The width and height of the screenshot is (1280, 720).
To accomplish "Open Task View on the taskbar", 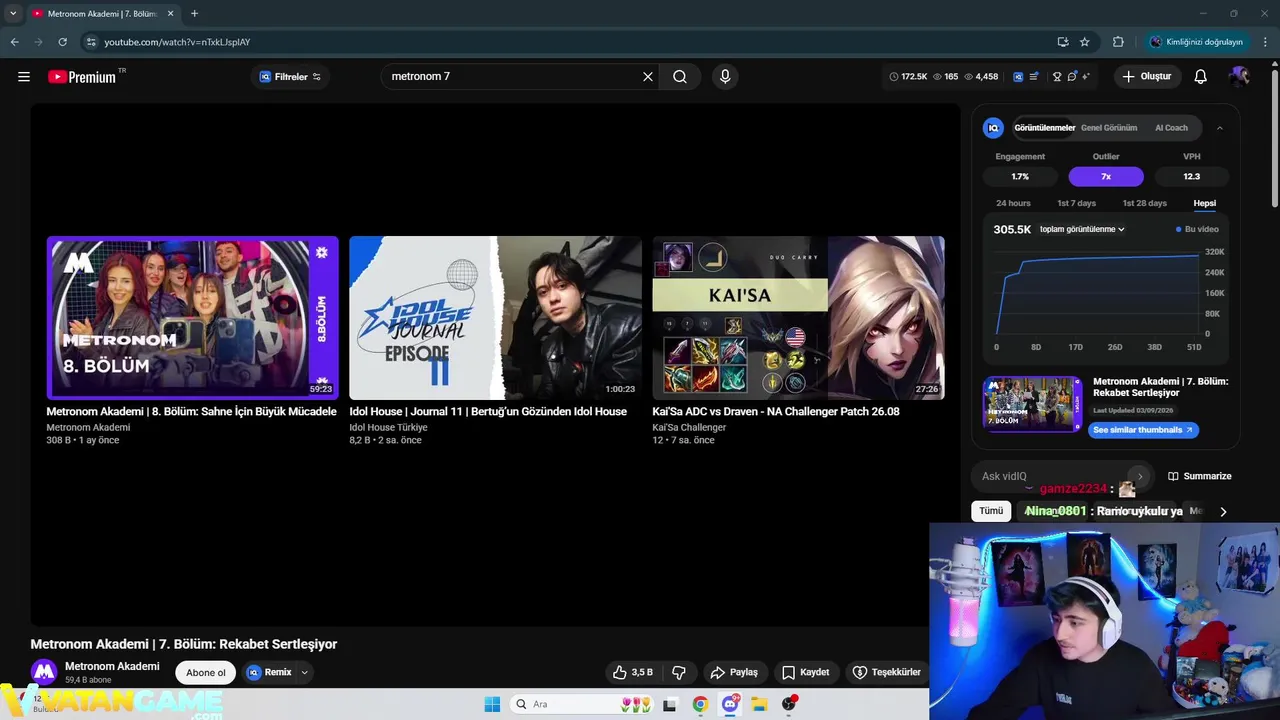I will pos(670,704).
